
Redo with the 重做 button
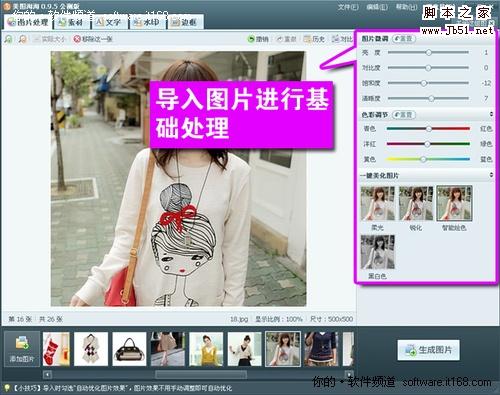287,39
